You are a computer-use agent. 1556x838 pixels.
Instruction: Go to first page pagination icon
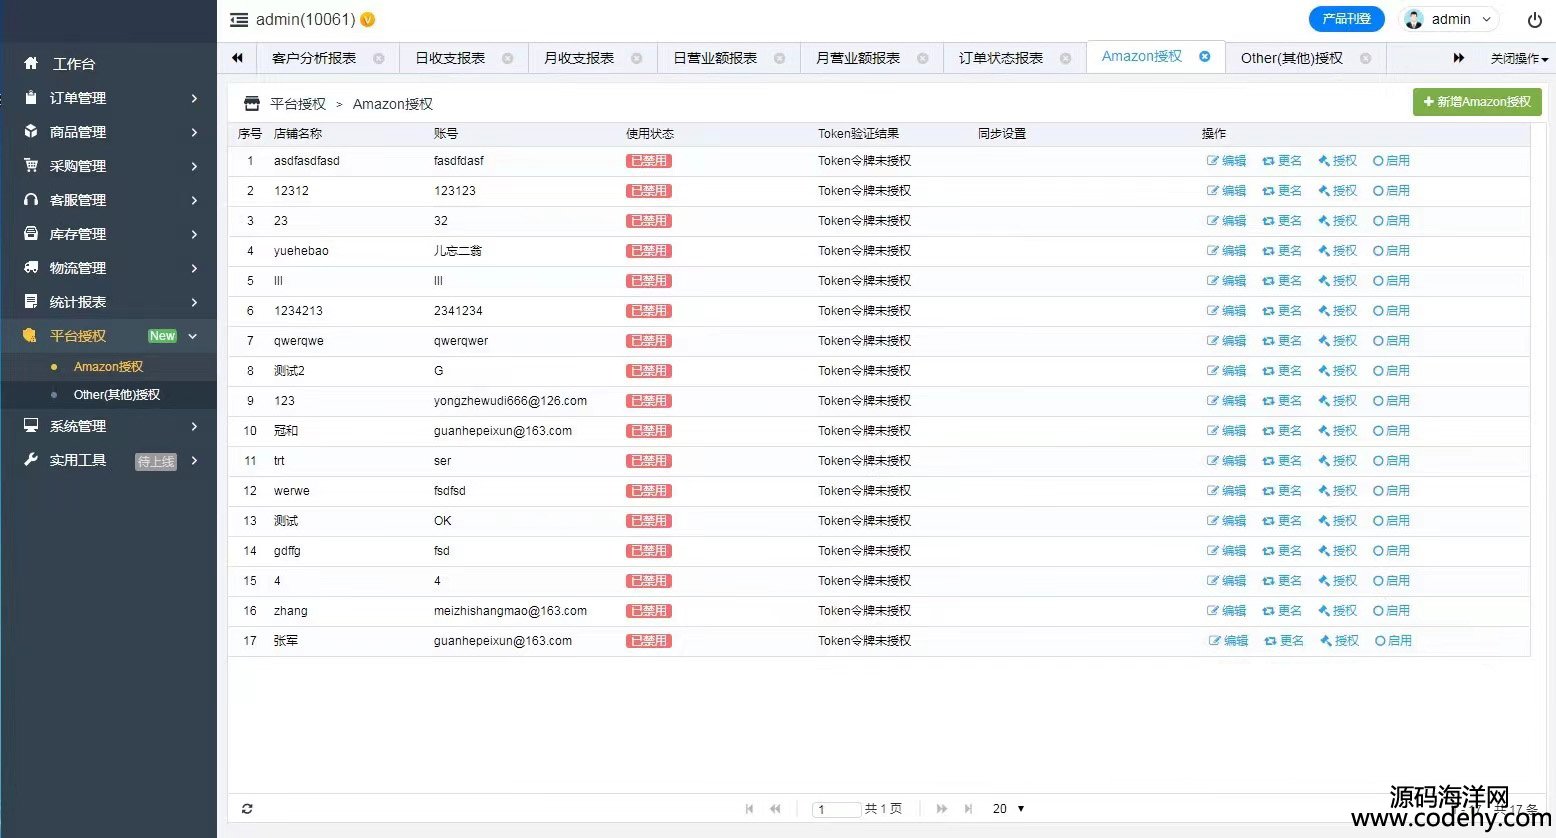[x=749, y=809]
